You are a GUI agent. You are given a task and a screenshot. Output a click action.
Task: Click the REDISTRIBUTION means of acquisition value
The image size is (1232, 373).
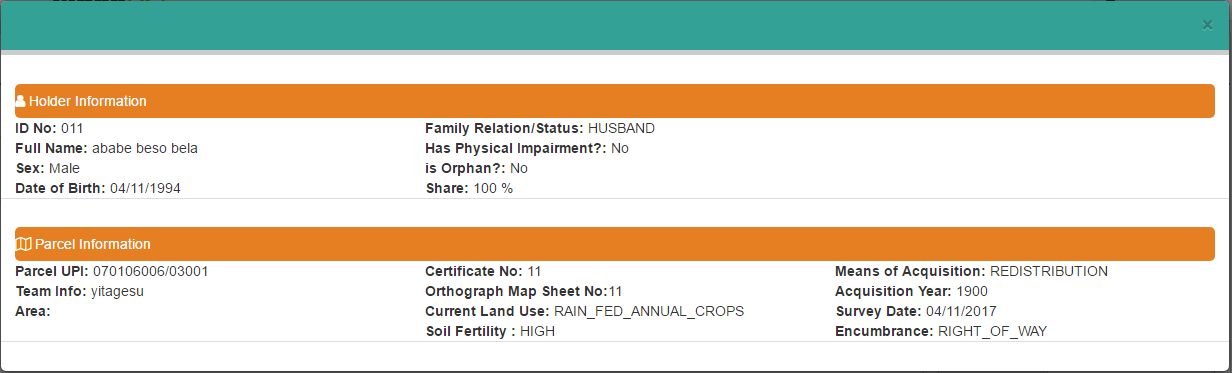coord(1049,271)
